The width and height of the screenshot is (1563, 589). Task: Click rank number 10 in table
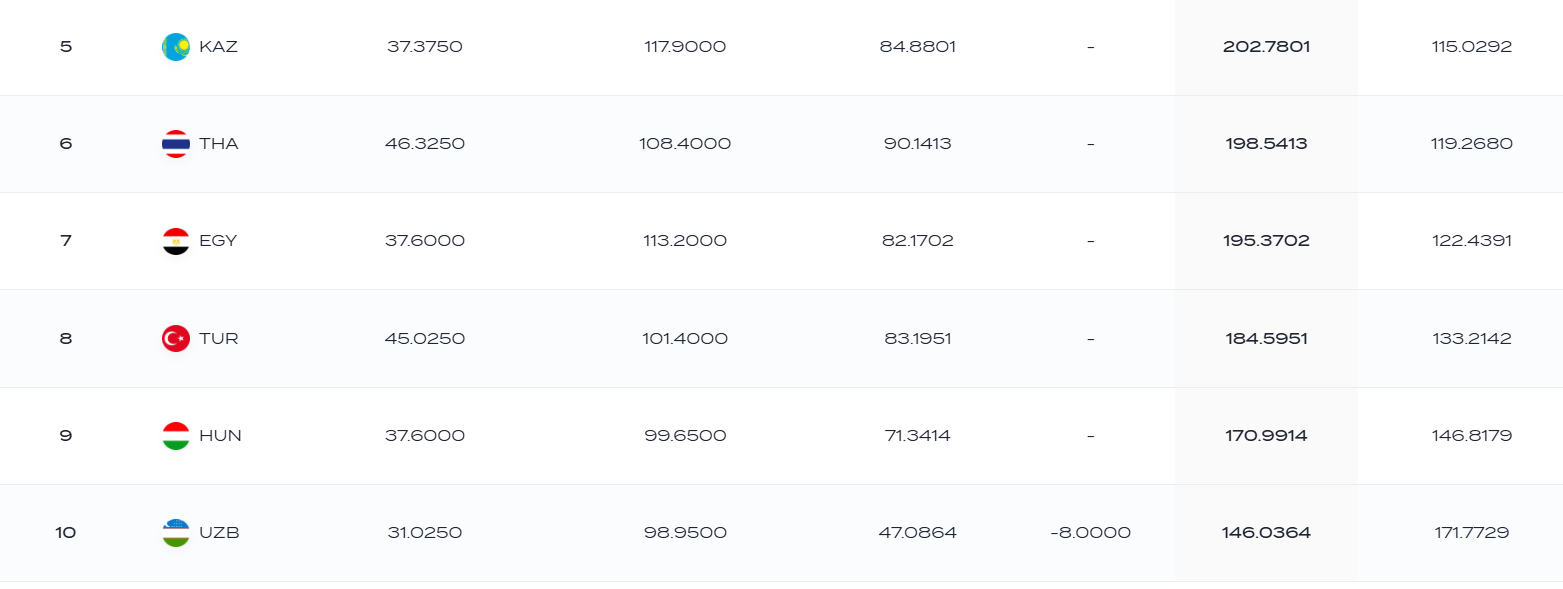(66, 533)
